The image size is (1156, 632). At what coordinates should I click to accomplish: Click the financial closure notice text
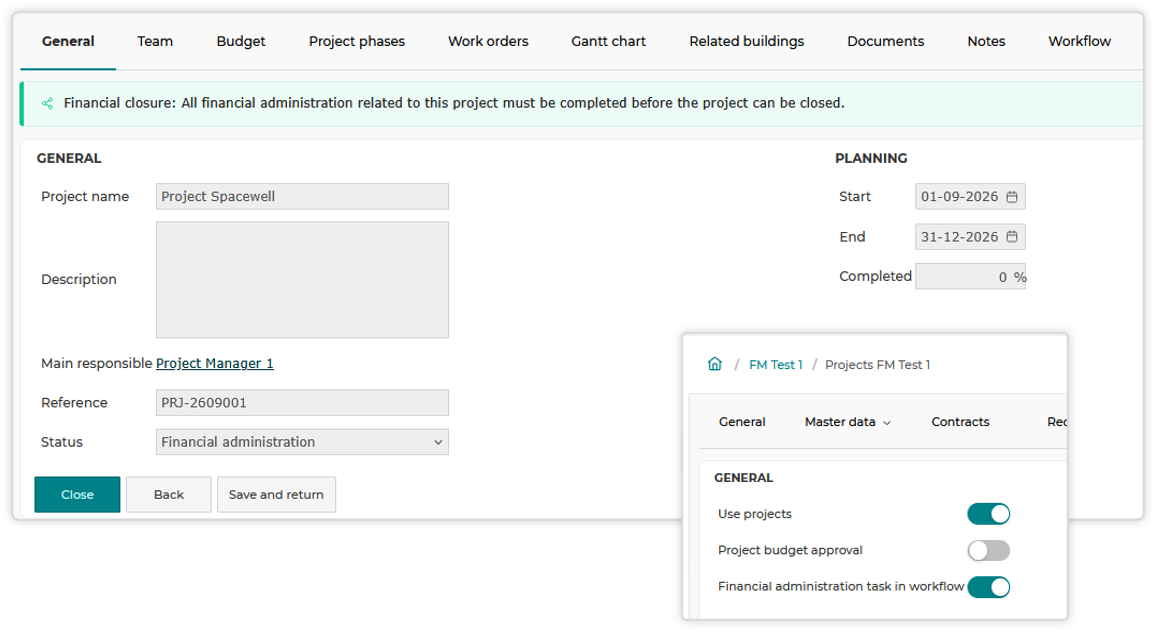(x=454, y=103)
